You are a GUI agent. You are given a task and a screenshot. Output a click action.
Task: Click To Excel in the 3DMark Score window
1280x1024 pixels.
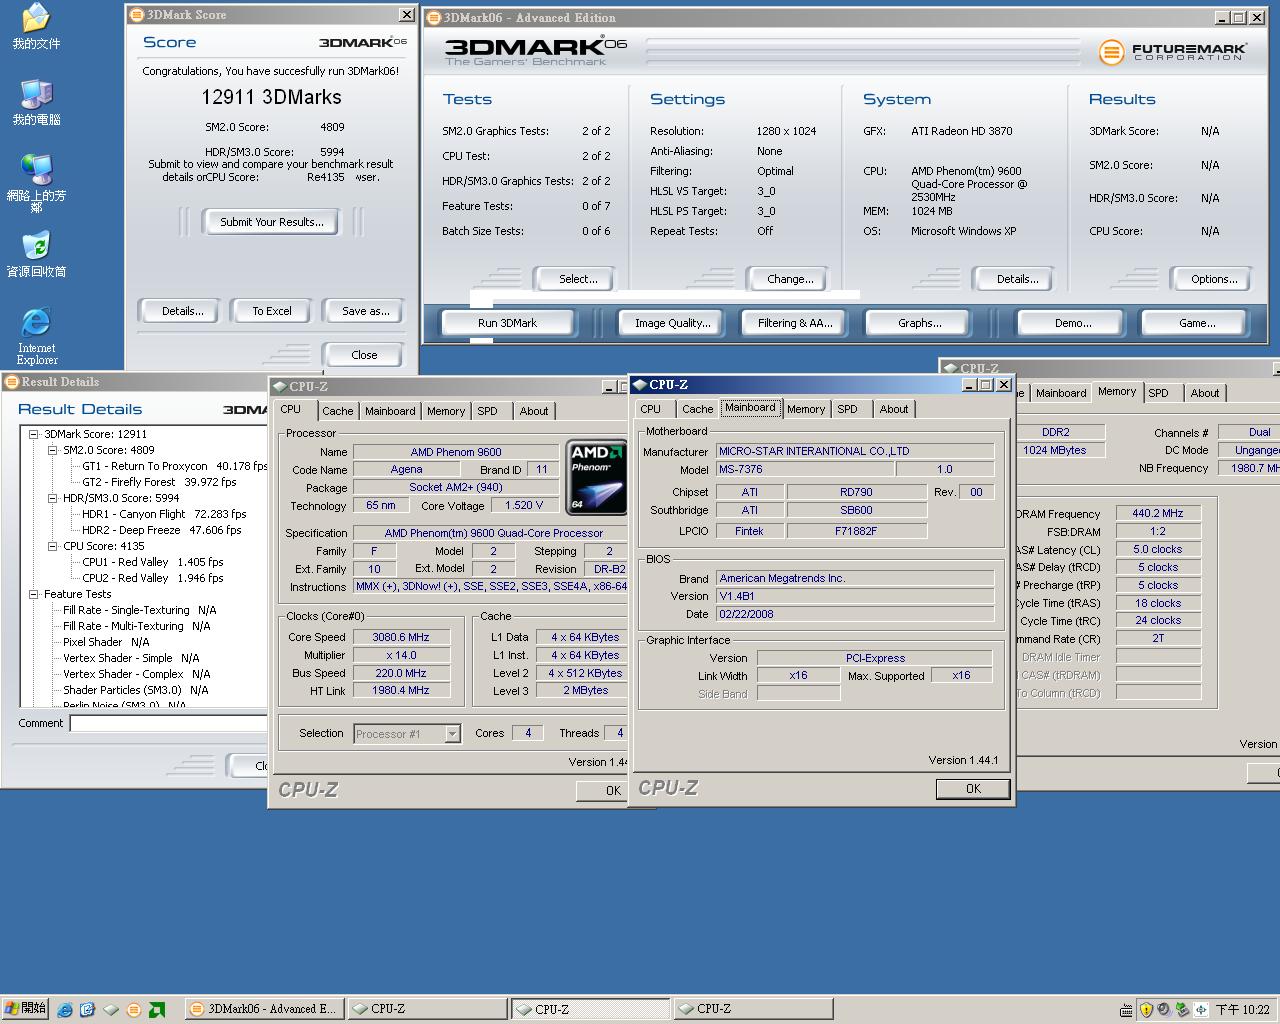pyautogui.click(x=272, y=311)
